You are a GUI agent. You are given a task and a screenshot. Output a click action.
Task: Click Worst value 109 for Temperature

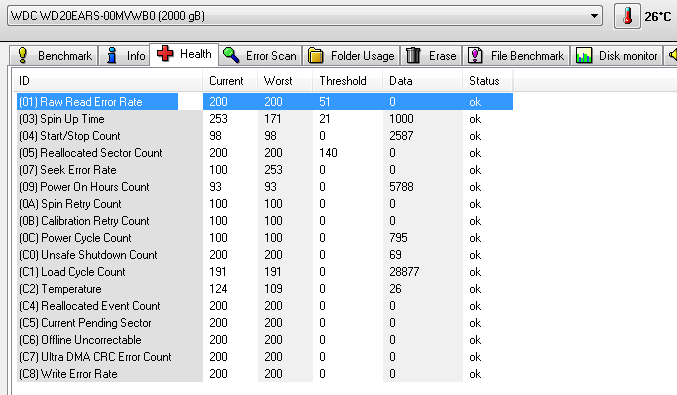pos(273,289)
